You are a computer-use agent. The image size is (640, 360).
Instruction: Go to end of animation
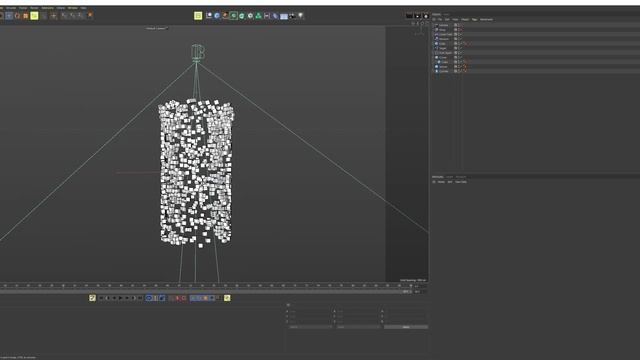tap(140, 298)
